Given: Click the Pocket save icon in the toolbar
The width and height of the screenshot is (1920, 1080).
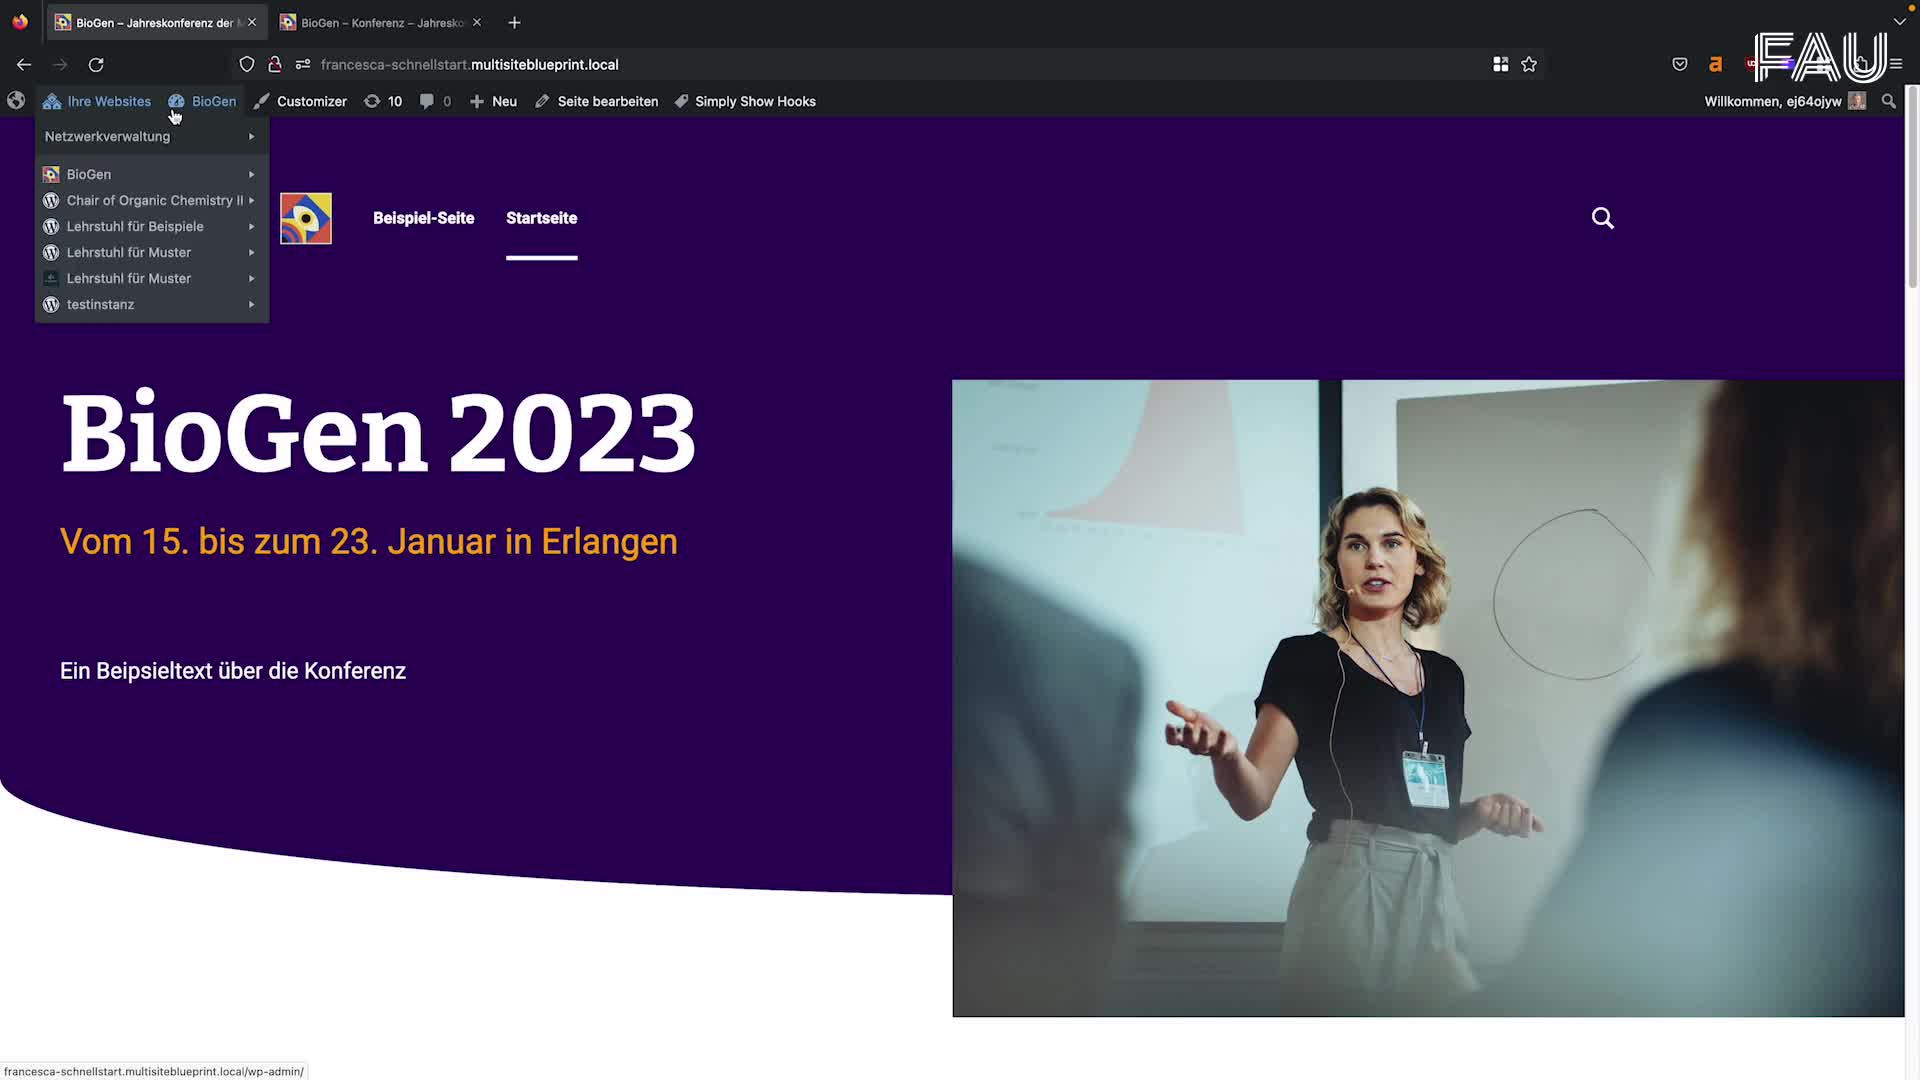Looking at the screenshot, I should (x=1679, y=64).
